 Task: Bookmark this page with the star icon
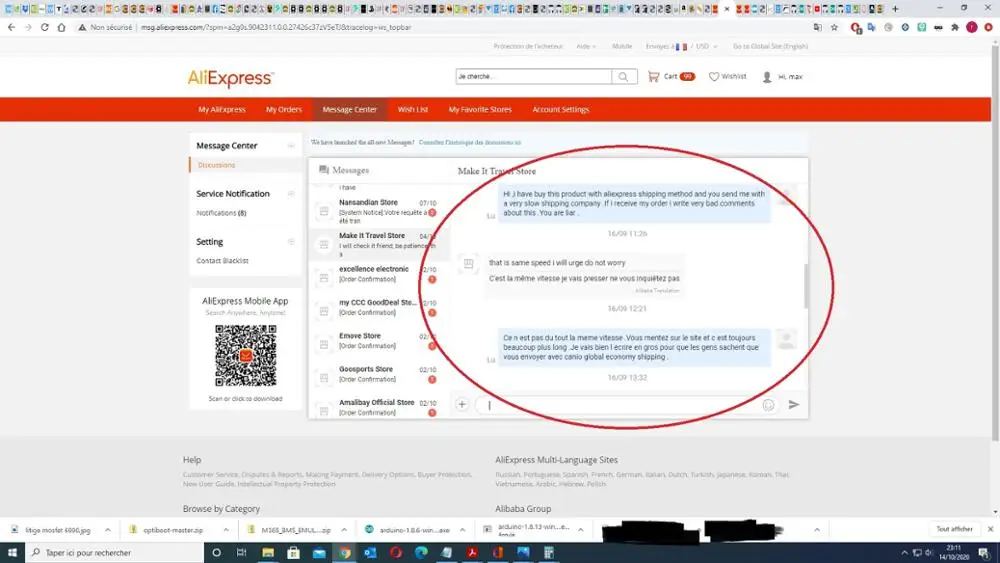point(834,27)
